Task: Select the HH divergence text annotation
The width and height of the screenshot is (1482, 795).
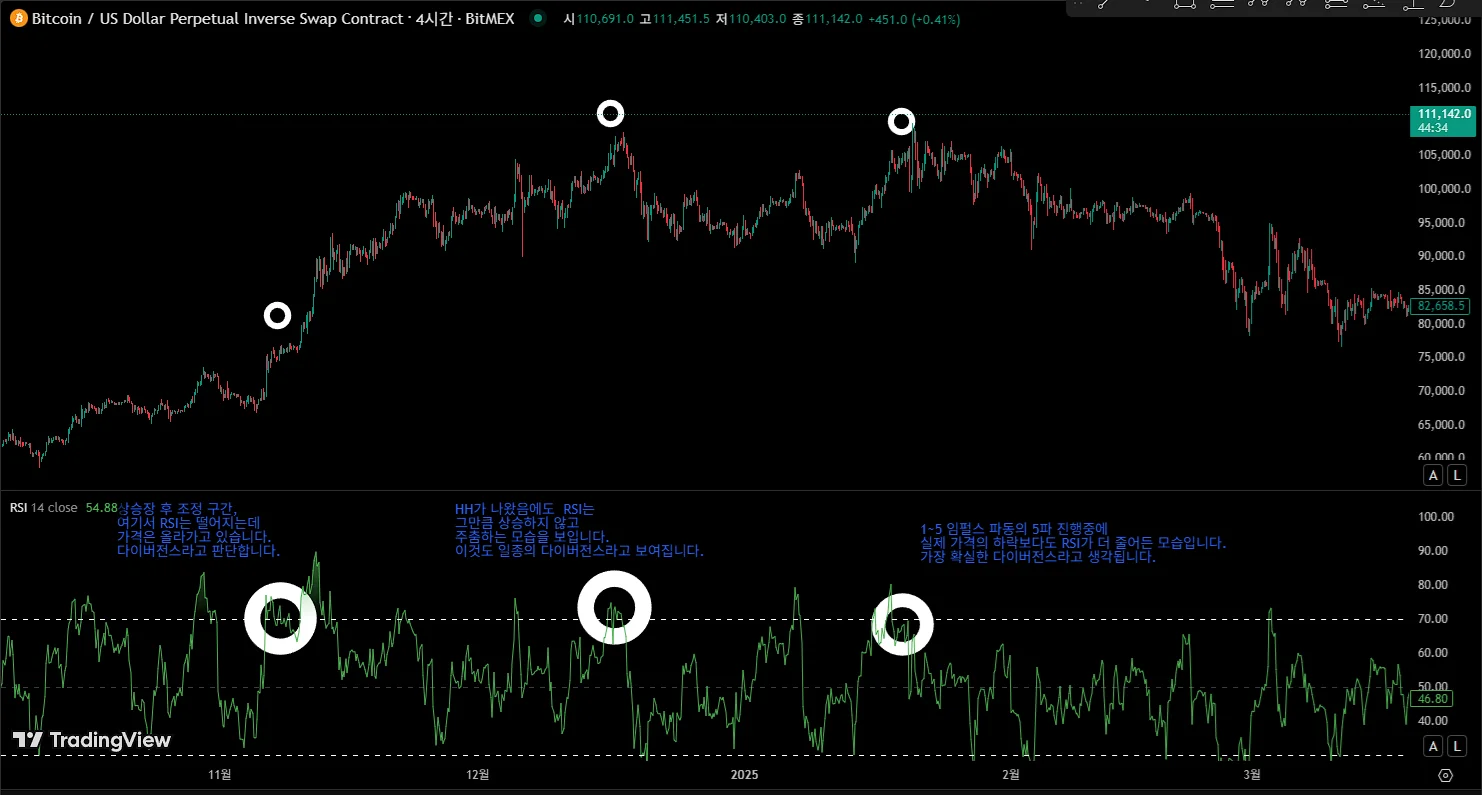Action: (578, 530)
